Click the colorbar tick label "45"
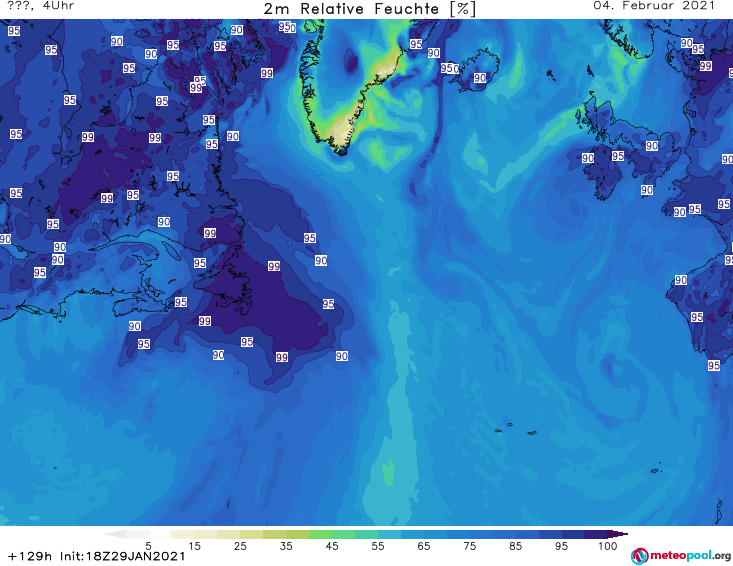Viewport: 733px width, 566px height. click(x=332, y=546)
